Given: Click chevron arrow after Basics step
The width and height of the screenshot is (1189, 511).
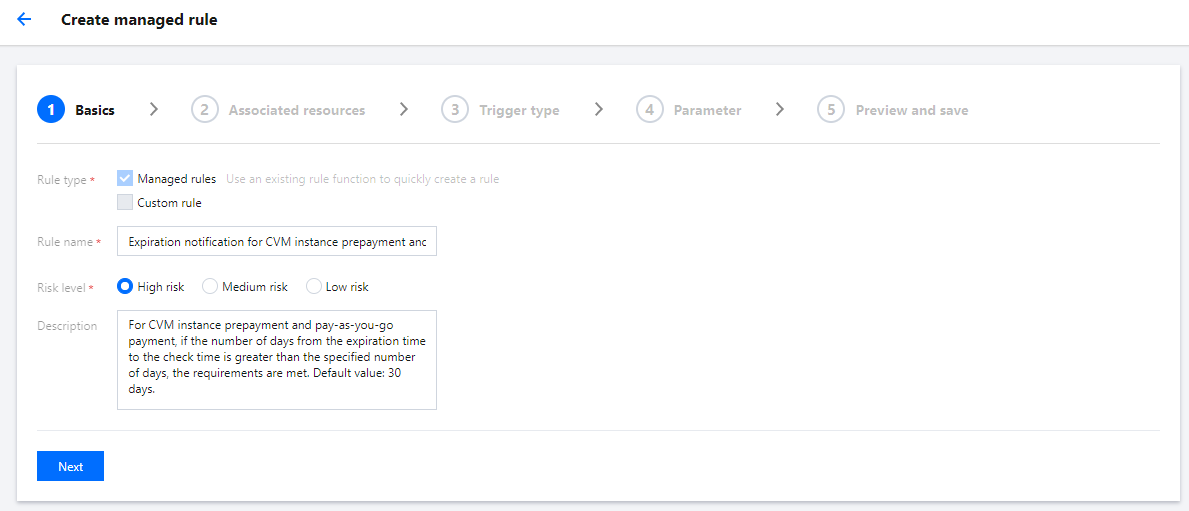Looking at the screenshot, I should [154, 110].
